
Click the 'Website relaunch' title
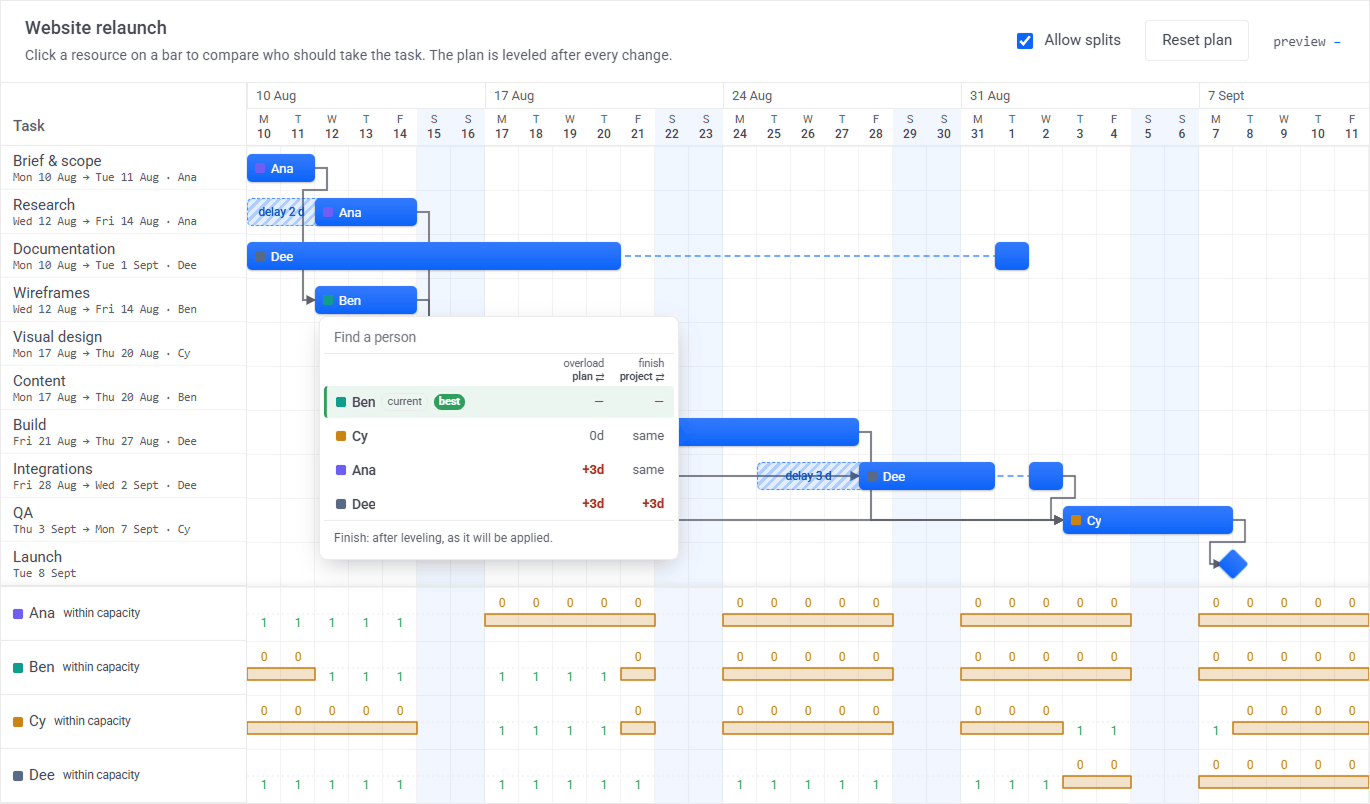click(x=96, y=28)
